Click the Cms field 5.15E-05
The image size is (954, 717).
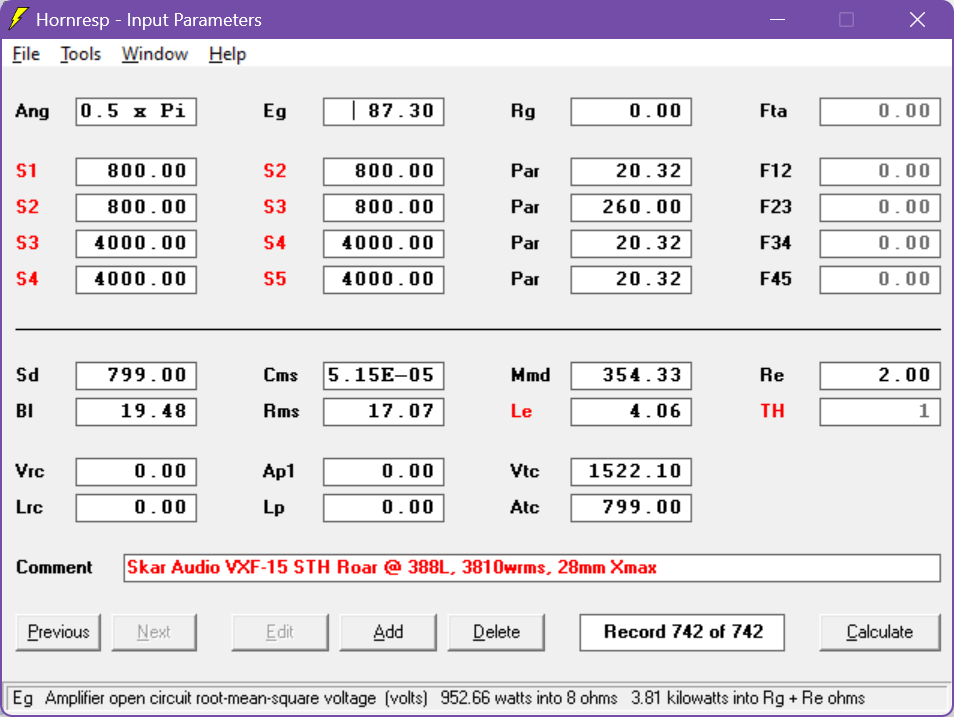[x=384, y=376]
